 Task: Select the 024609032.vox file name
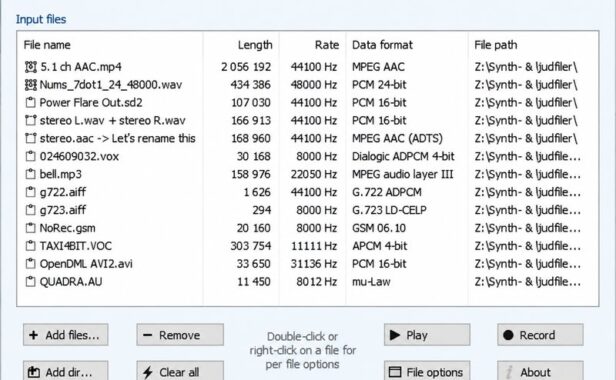tap(79, 156)
